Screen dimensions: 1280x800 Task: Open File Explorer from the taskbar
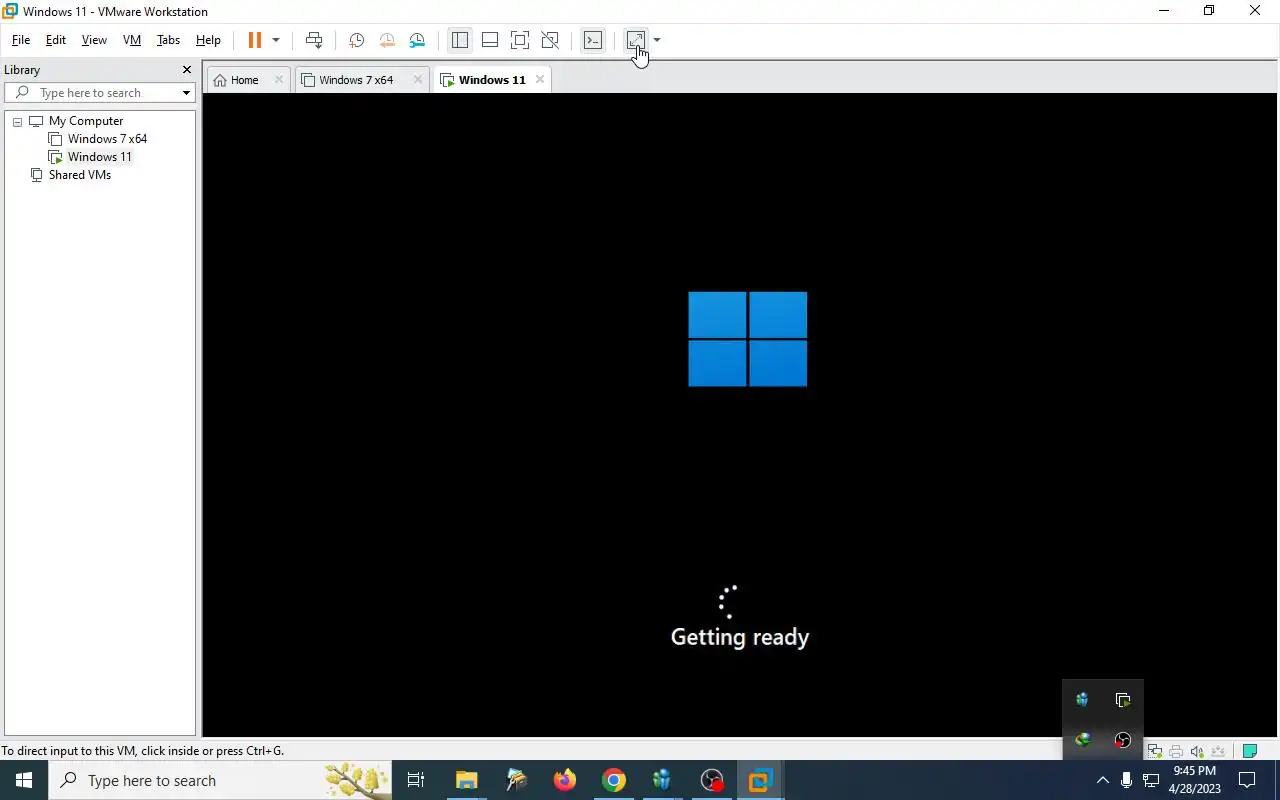467,780
